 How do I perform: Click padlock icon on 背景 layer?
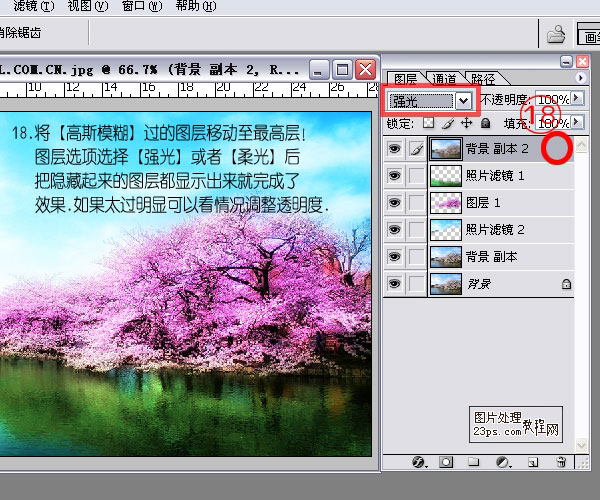[566, 284]
